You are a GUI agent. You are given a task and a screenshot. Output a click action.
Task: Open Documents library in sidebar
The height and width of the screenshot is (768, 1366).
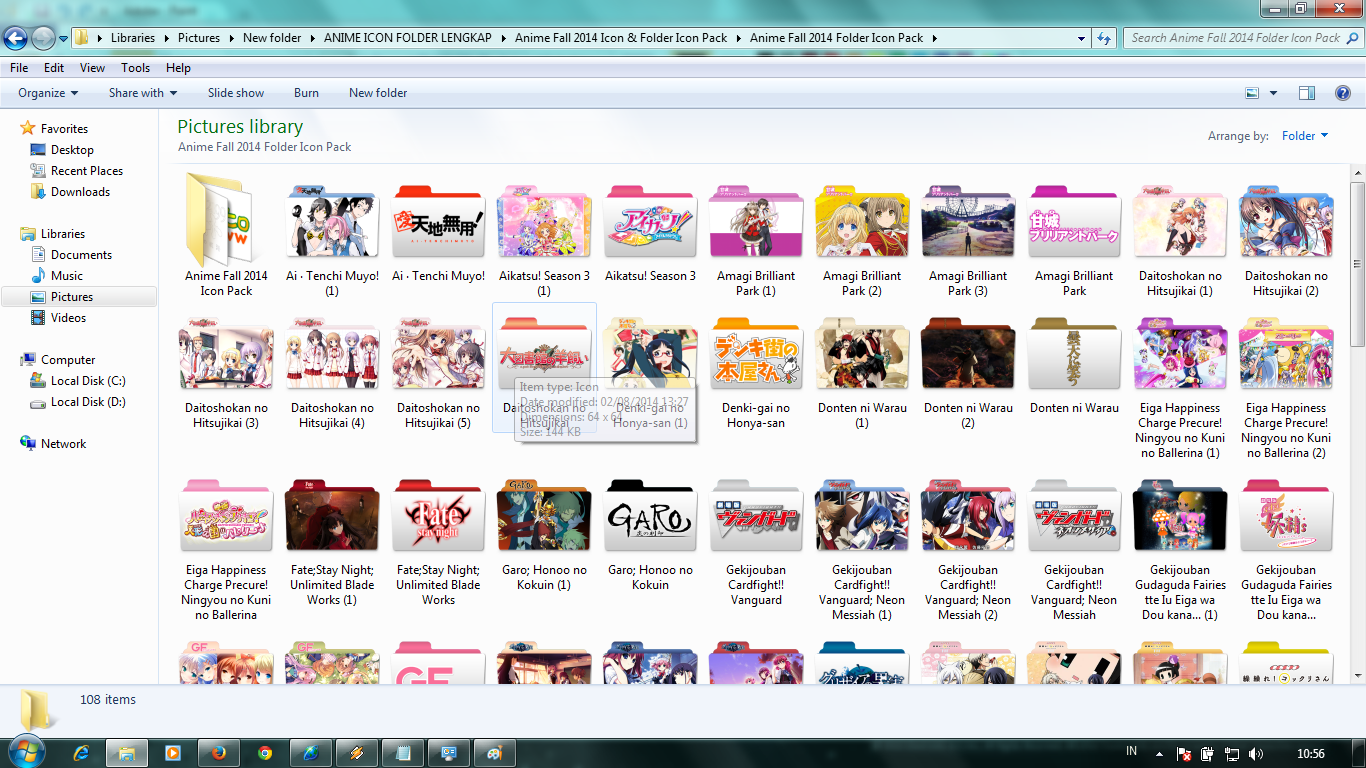point(81,255)
